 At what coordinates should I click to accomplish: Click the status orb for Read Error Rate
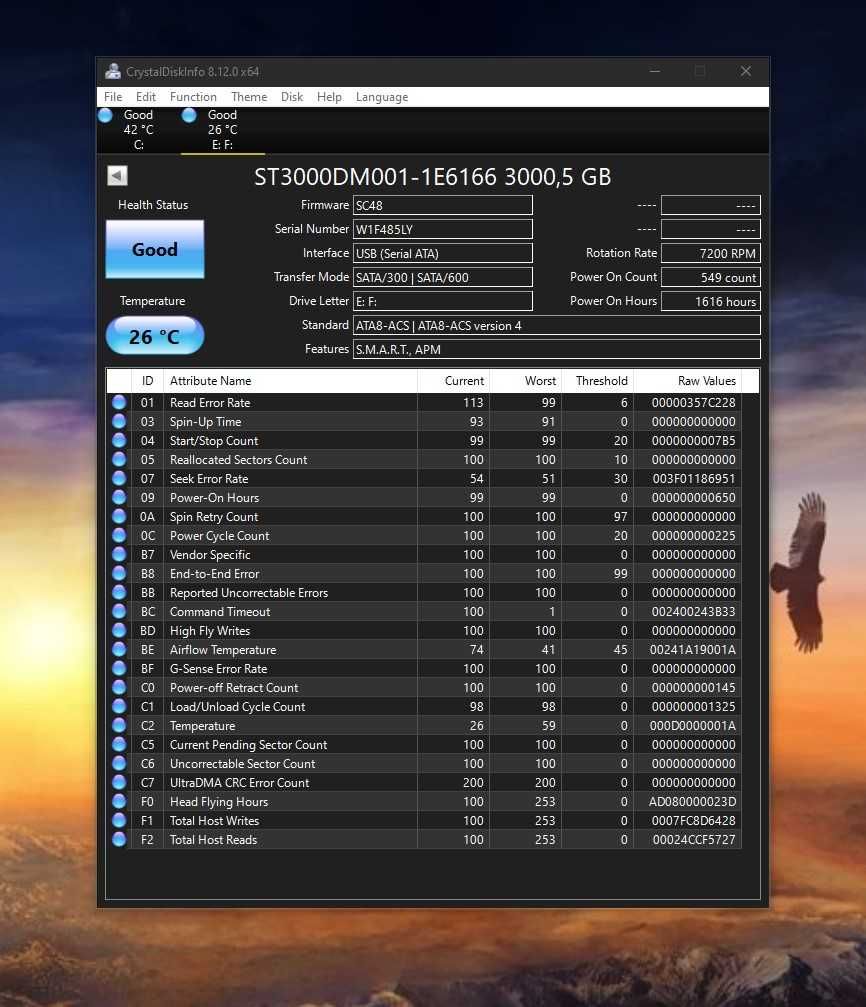coord(119,402)
